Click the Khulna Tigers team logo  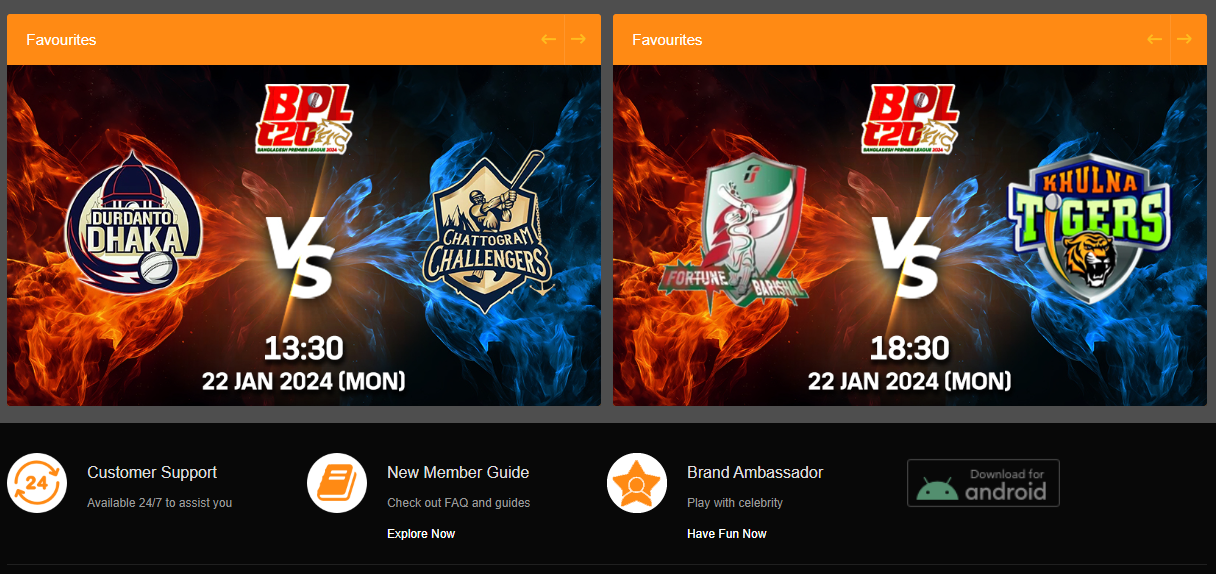click(x=1087, y=225)
